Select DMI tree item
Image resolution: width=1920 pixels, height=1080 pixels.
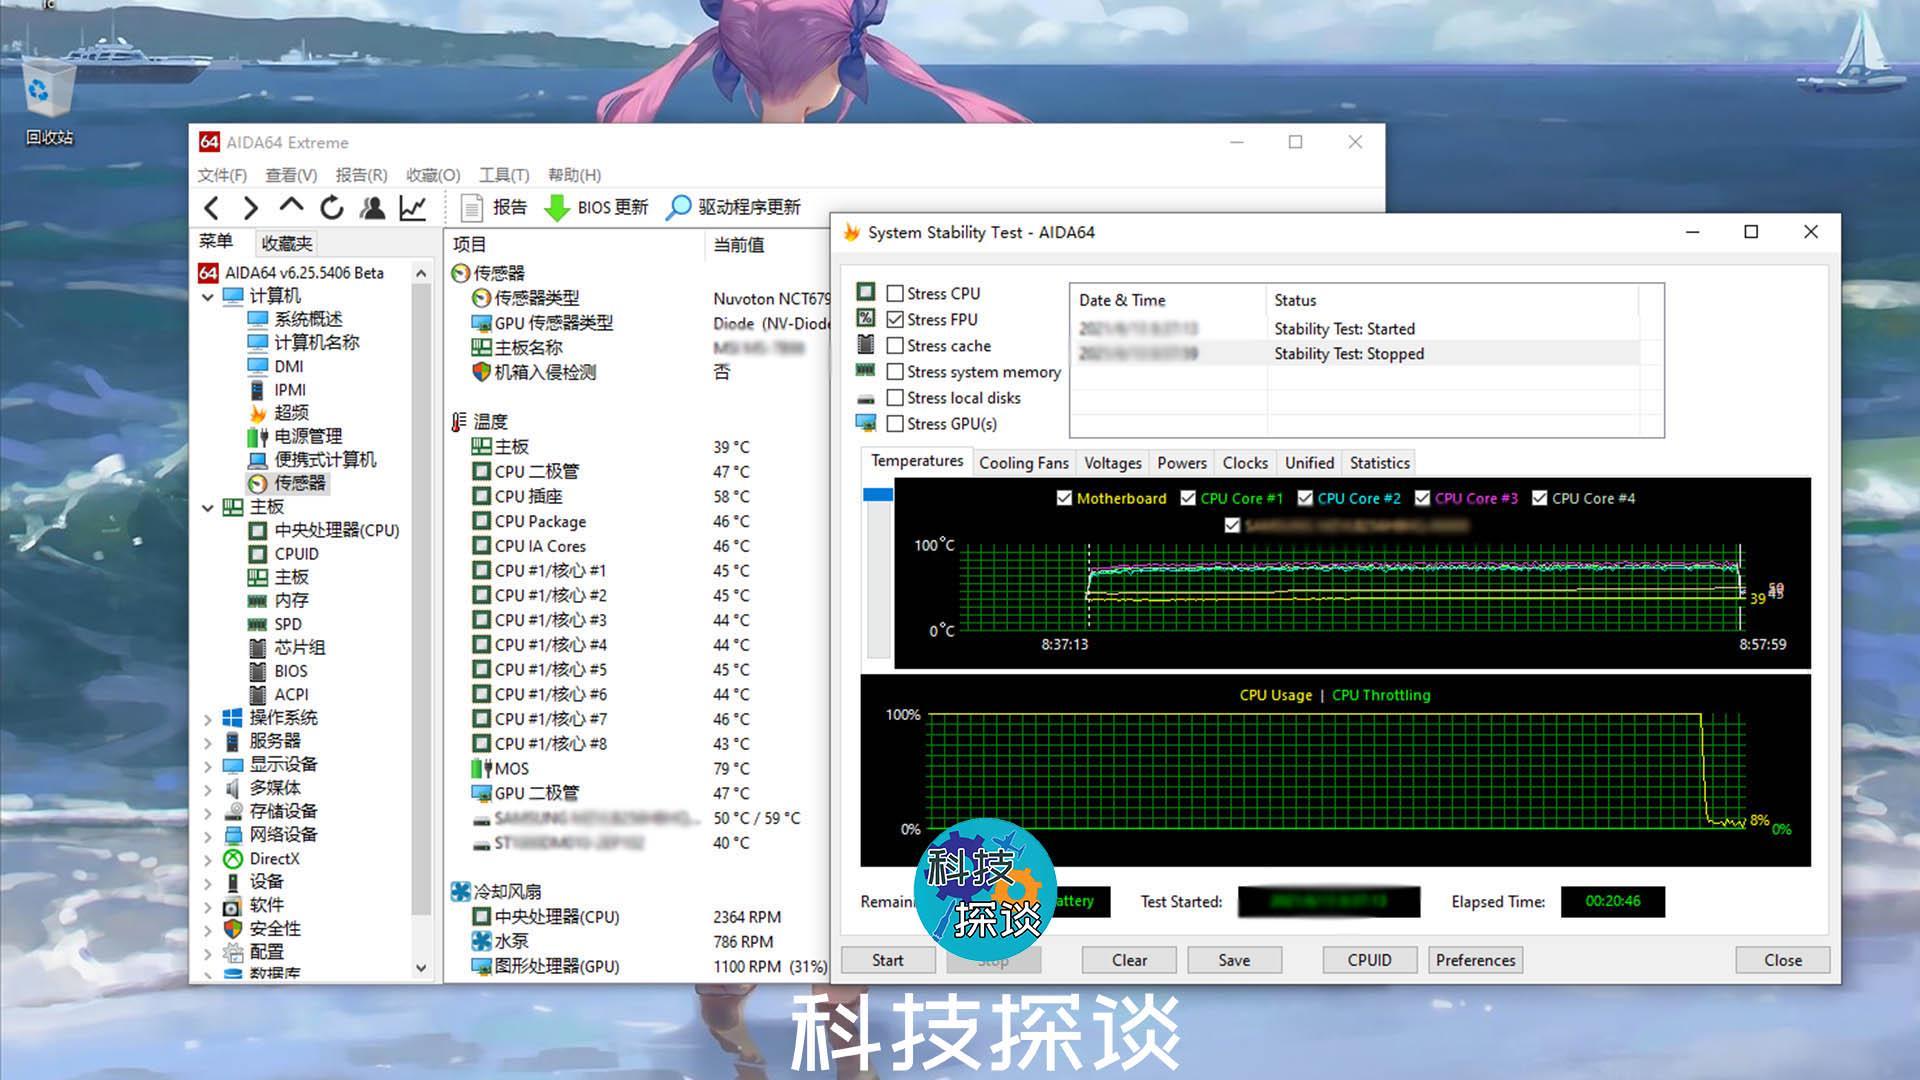(x=276, y=366)
